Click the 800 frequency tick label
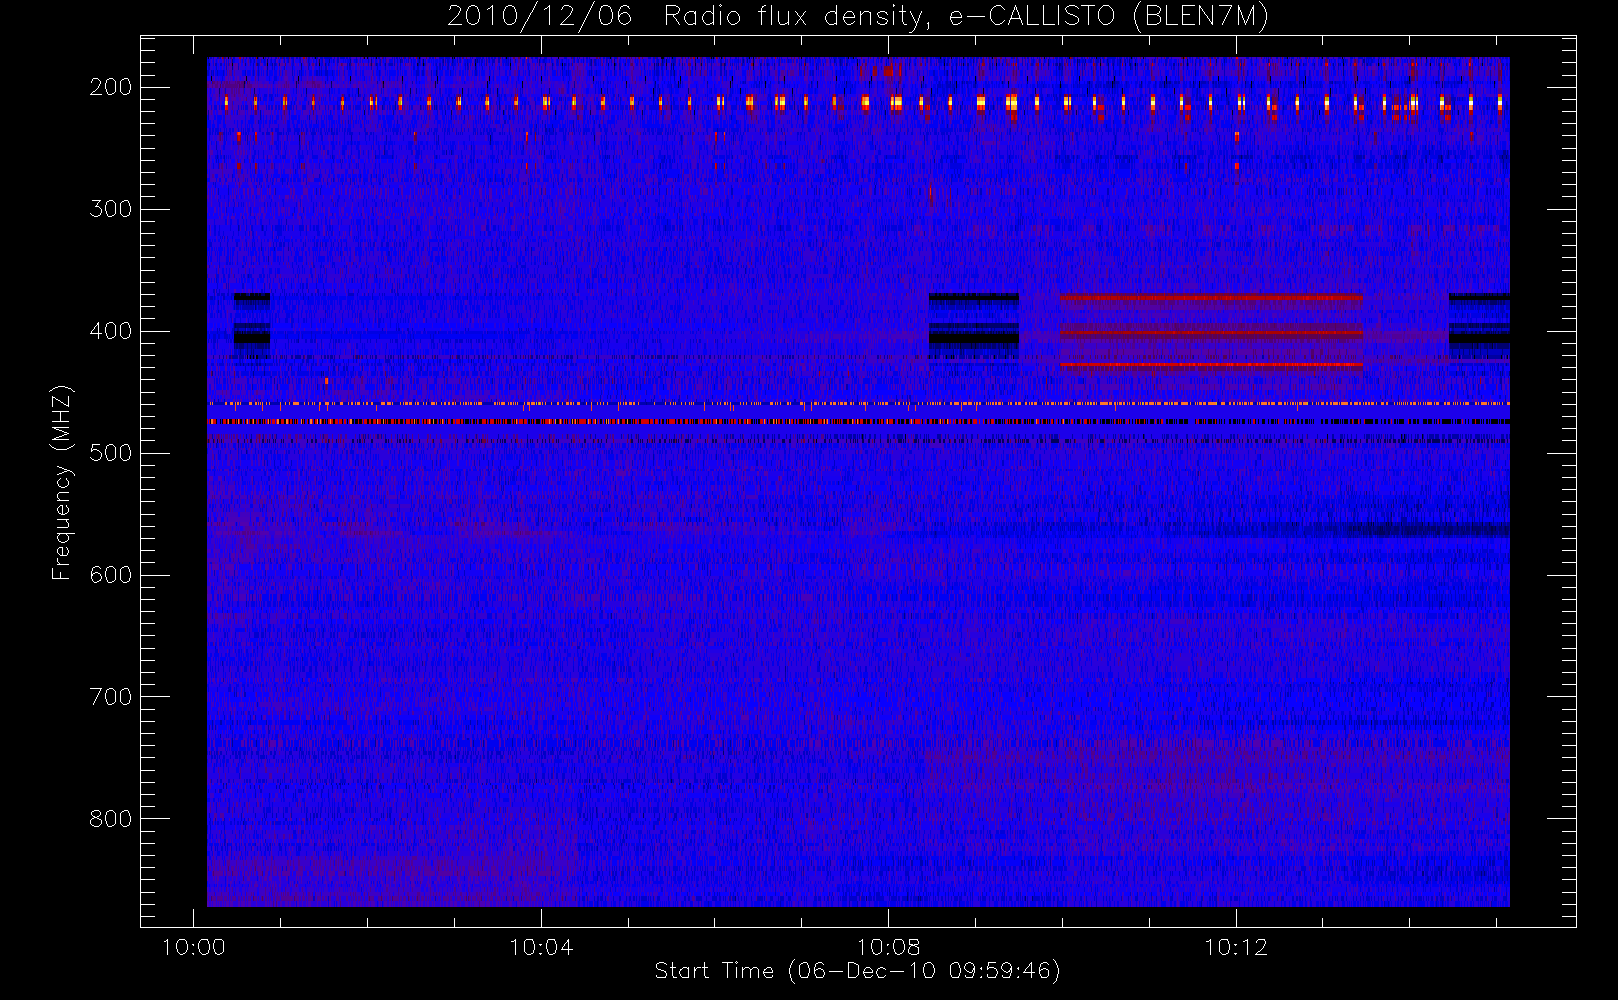This screenshot has width=1618, height=1000. (x=110, y=819)
